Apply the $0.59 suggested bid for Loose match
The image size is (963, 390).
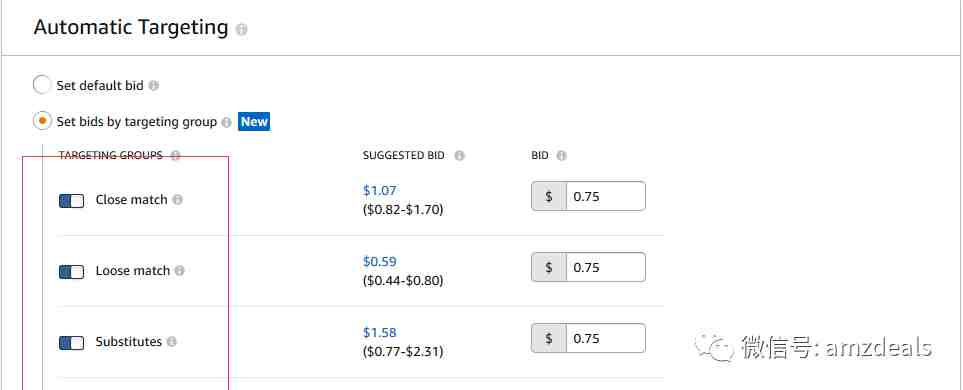pyautogui.click(x=380, y=262)
